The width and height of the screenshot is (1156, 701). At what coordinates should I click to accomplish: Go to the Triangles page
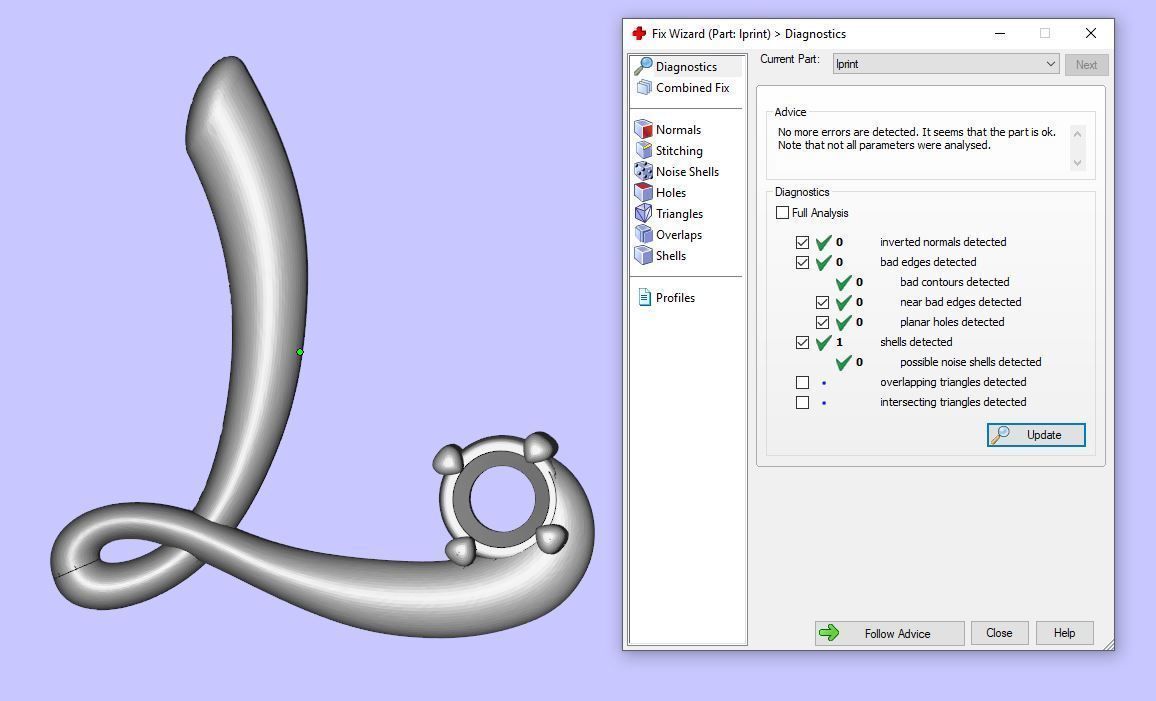[x=680, y=213]
